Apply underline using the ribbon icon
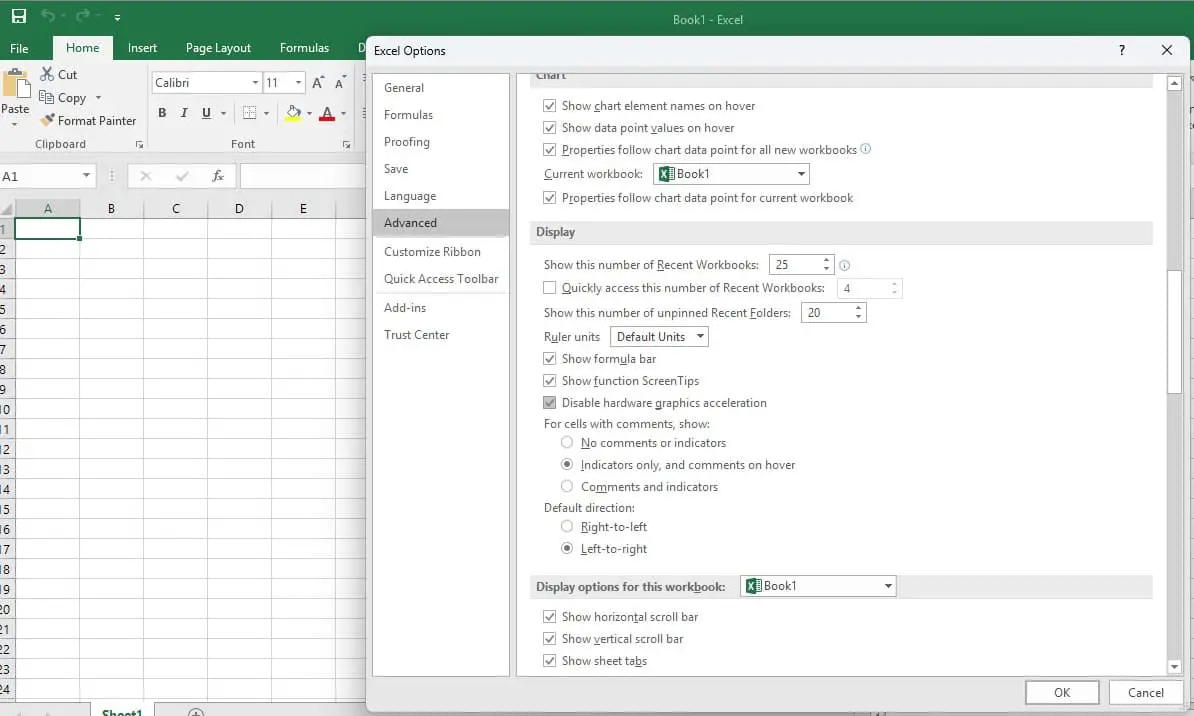This screenshot has width=1194, height=716. tap(207, 113)
